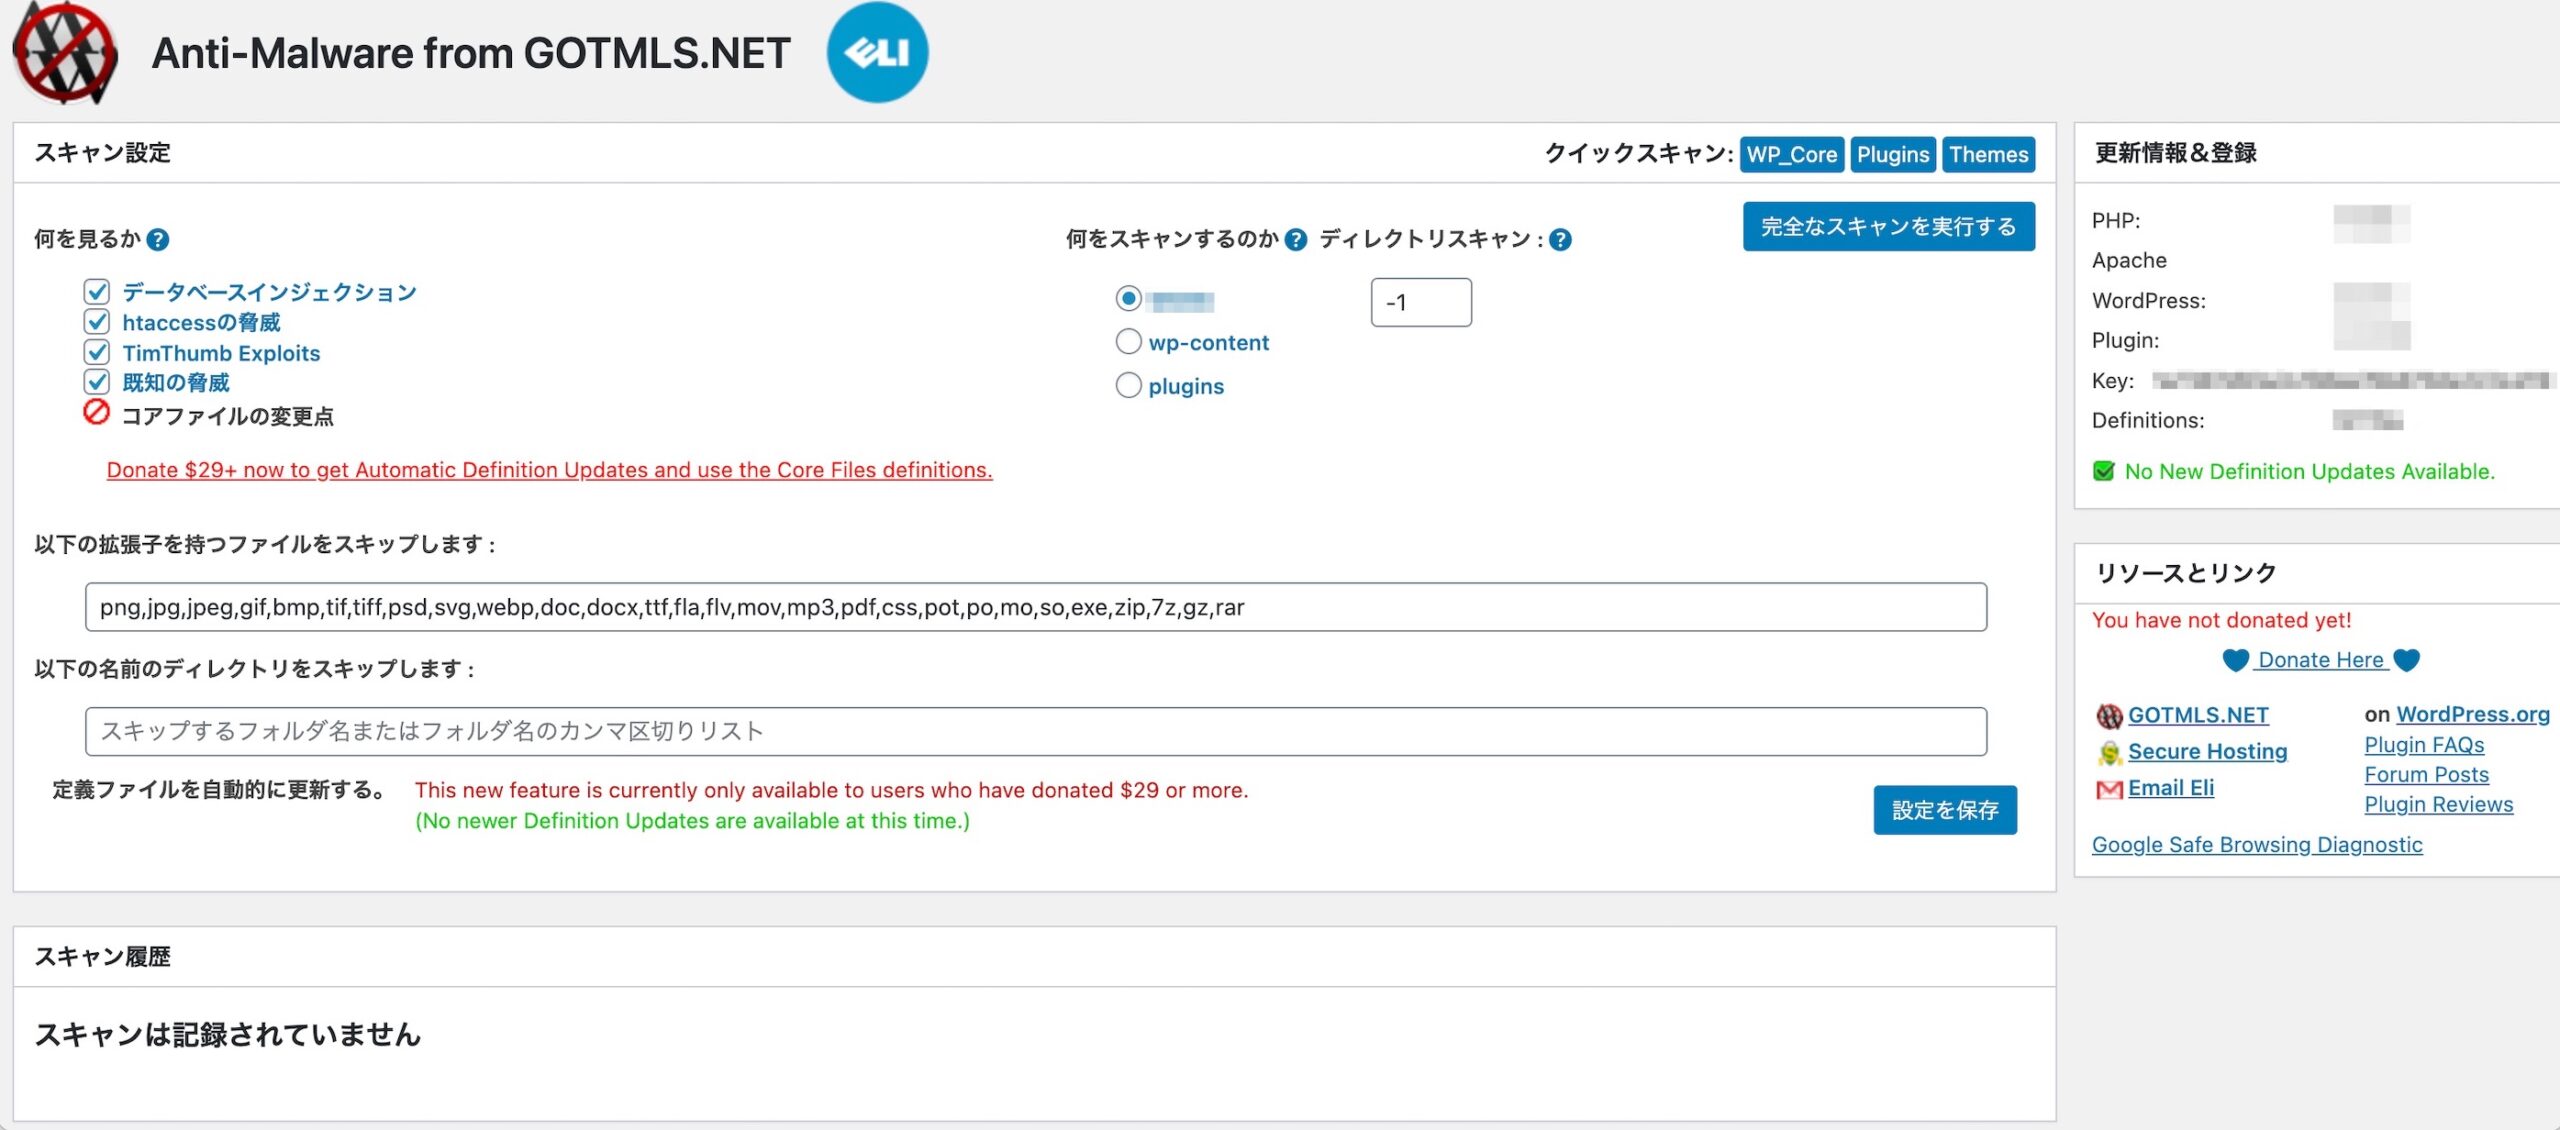Run Themes quick scan
Screen dimensions: 2560x1130
[x=1988, y=155]
